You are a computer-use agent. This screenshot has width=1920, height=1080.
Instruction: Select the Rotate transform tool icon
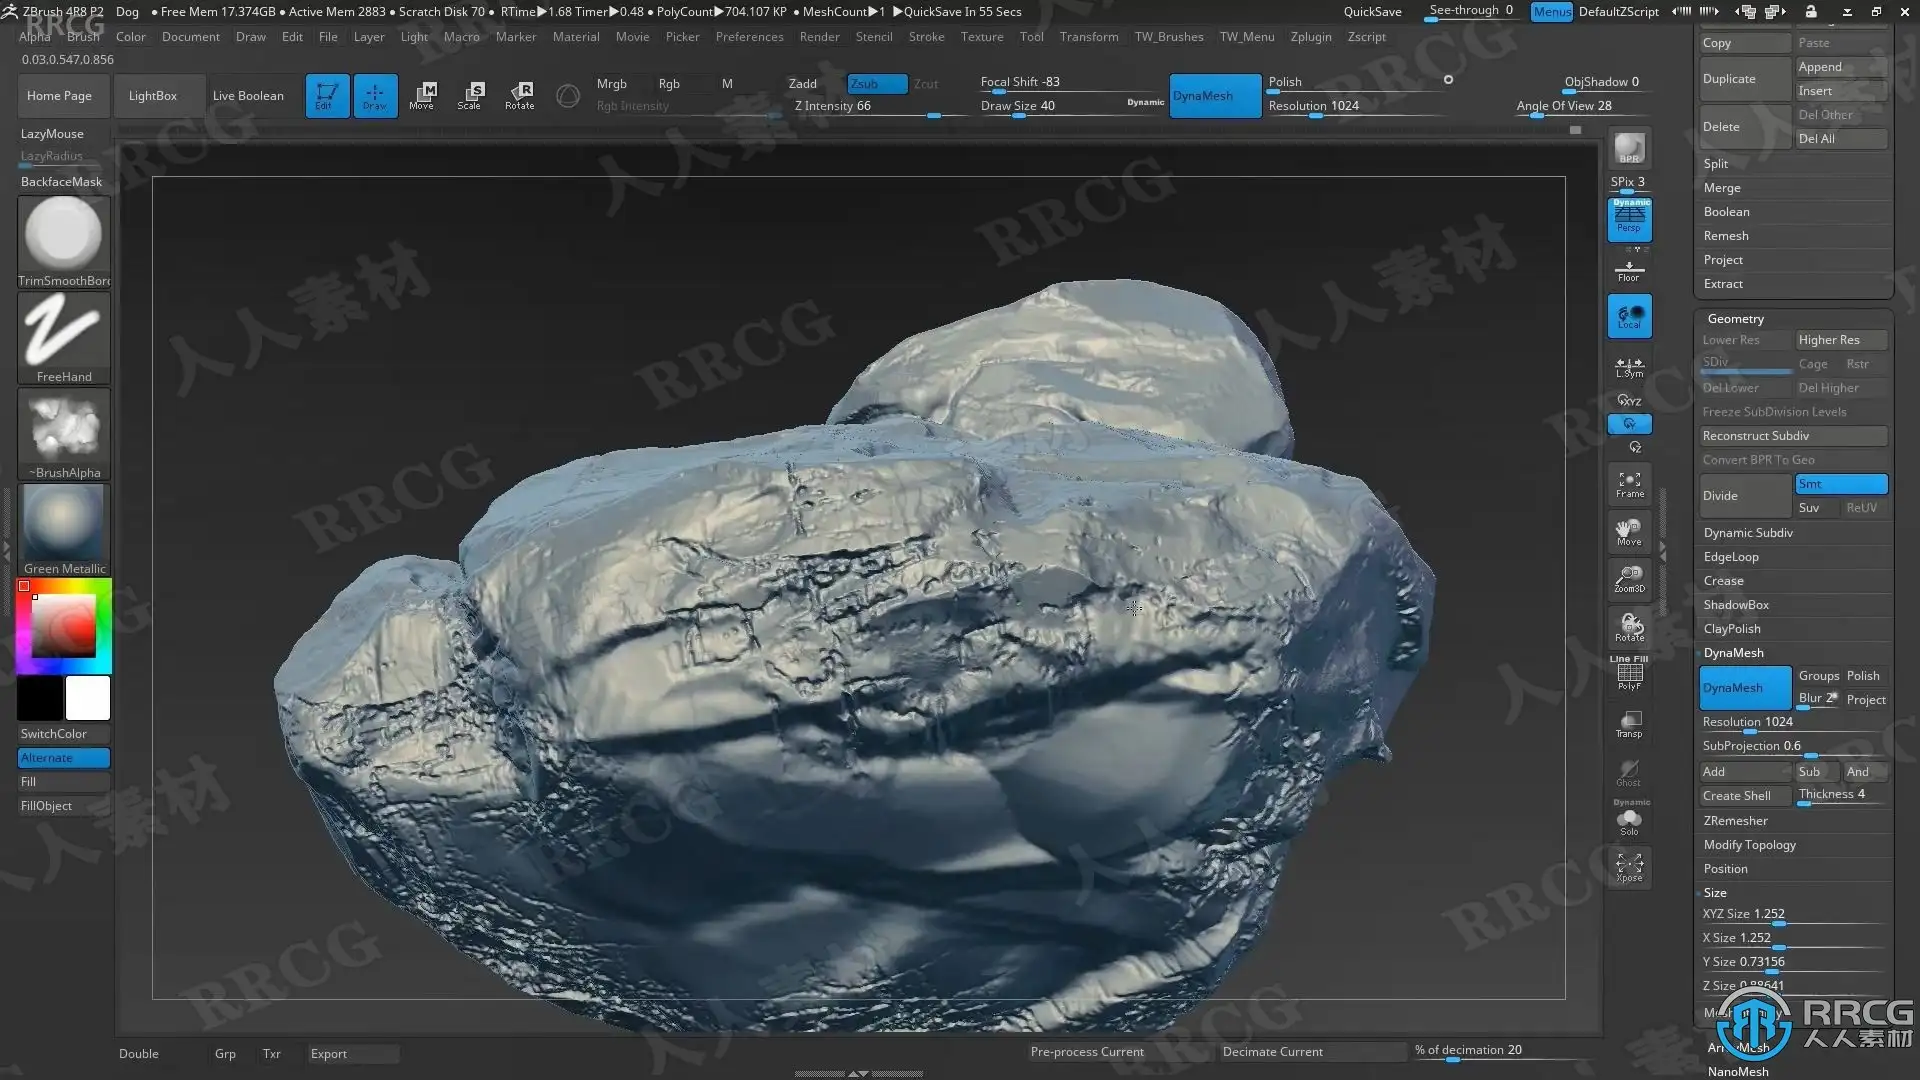pyautogui.click(x=519, y=95)
